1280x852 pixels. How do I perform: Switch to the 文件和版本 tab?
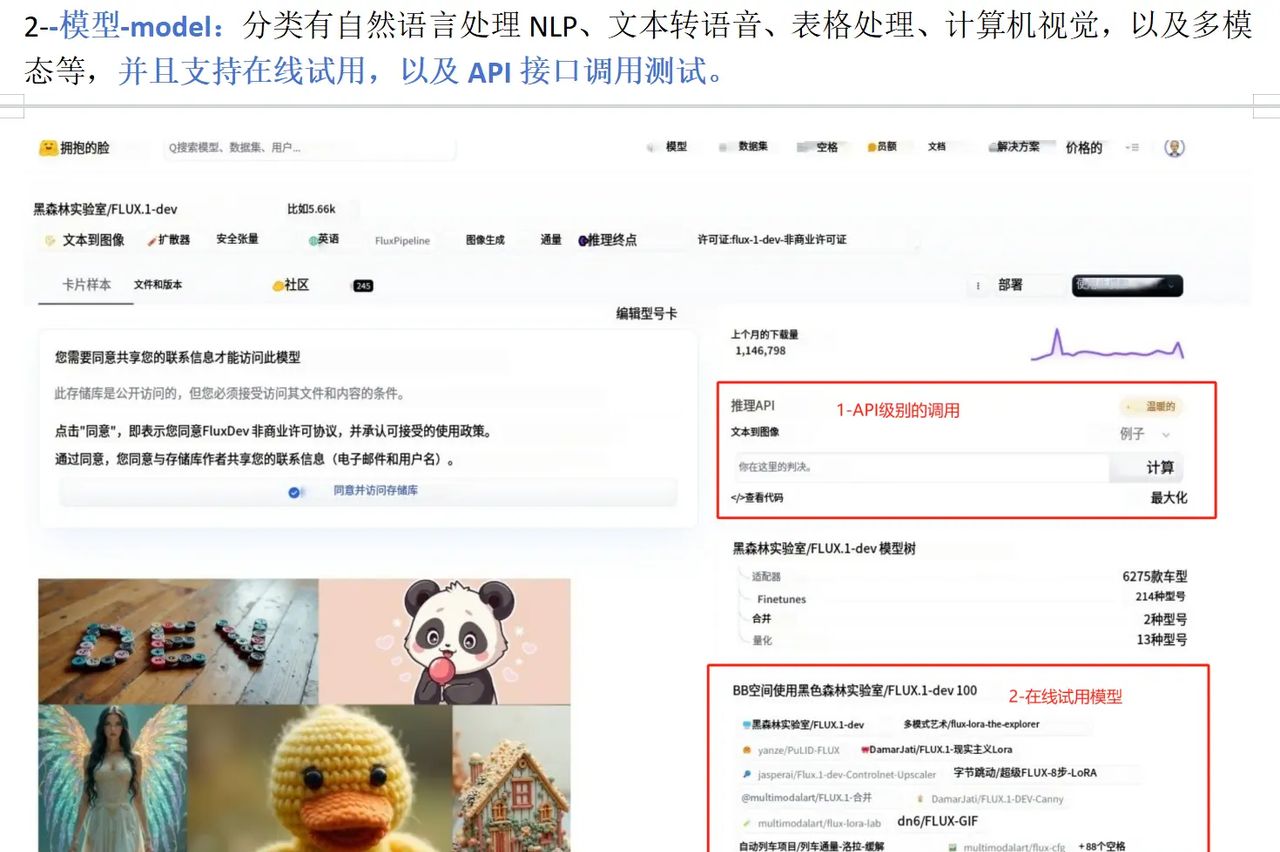coord(158,285)
